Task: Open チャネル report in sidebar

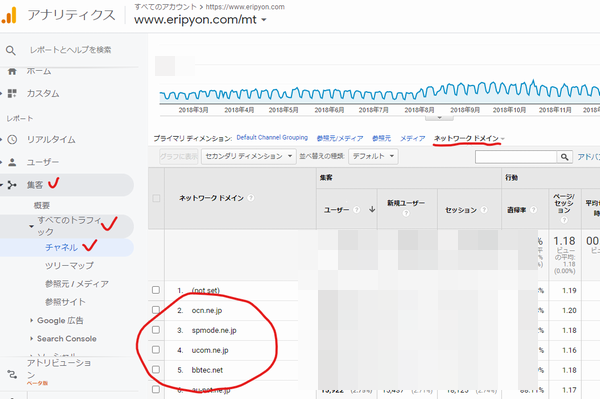Action: (x=61, y=248)
